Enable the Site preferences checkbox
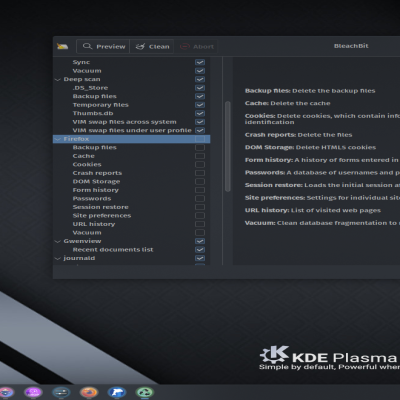Screen dimensions: 400x400 point(200,215)
